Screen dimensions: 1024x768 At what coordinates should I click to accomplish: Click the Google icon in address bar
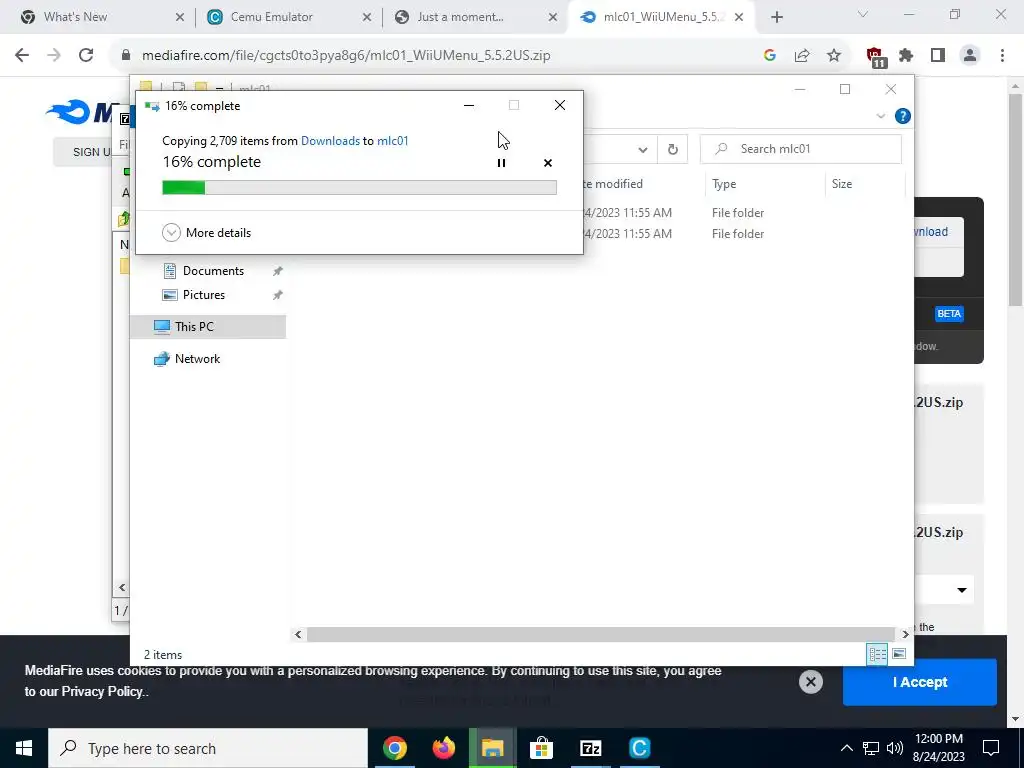pos(769,56)
